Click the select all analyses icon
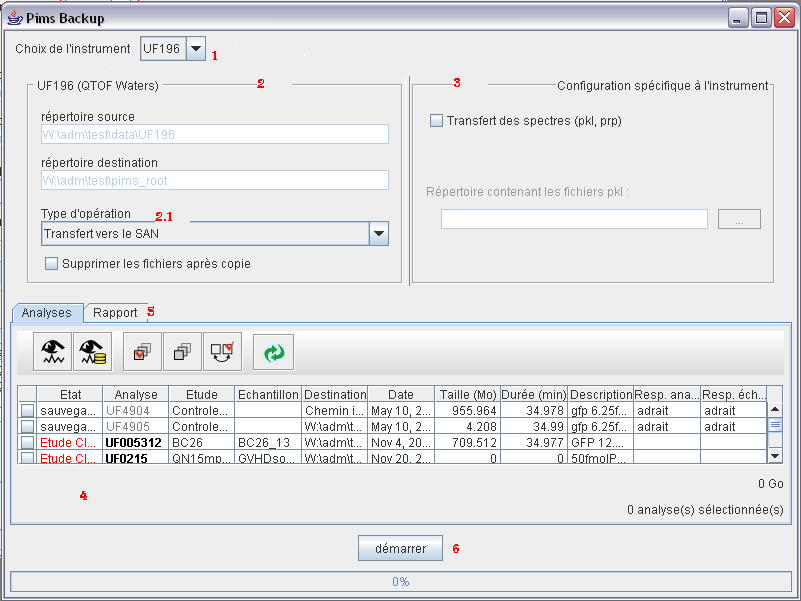The image size is (801, 601). pos(142,353)
